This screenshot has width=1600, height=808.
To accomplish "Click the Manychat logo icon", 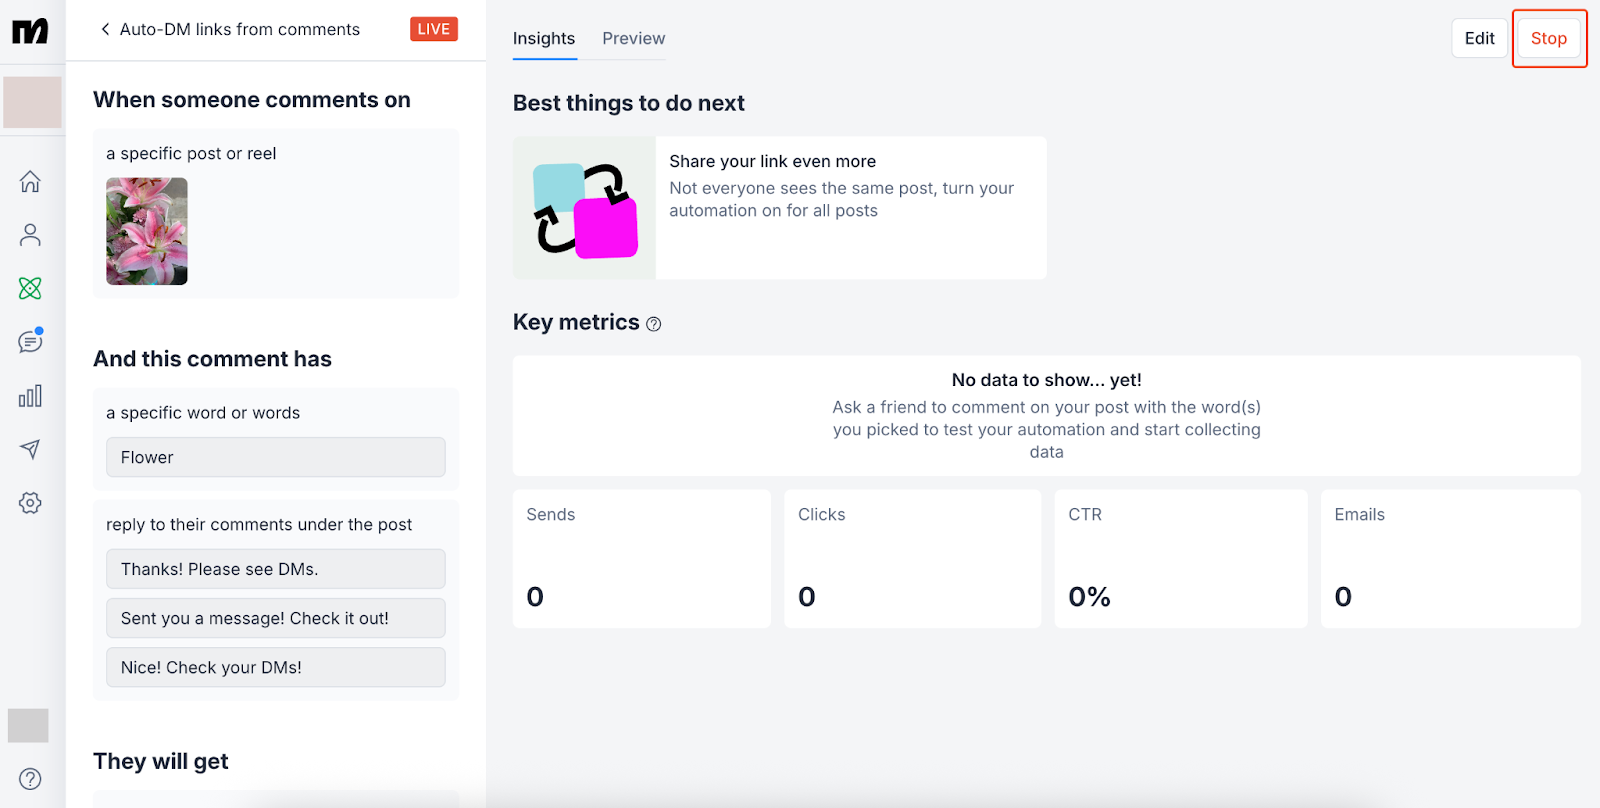I will click(30, 31).
